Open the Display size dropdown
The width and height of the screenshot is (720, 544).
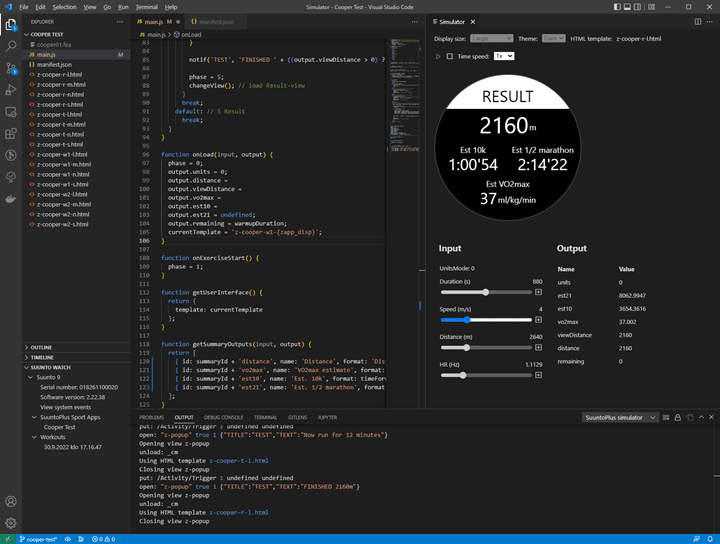pyautogui.click(x=491, y=39)
